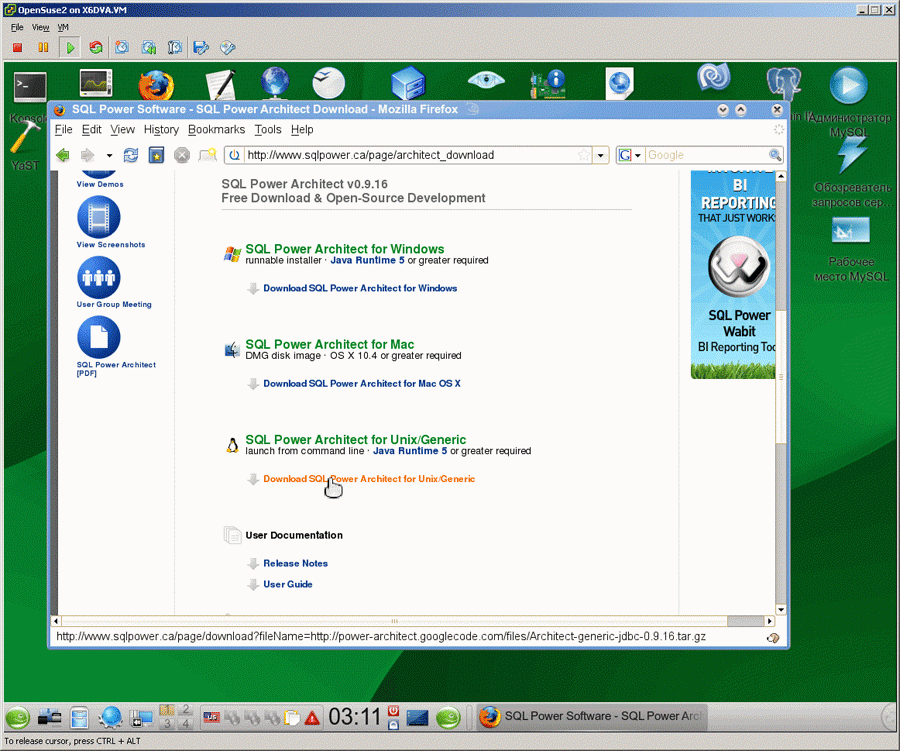This screenshot has height=751, width=900.
Task: Click the red warning triangle tray icon
Action: [312, 718]
